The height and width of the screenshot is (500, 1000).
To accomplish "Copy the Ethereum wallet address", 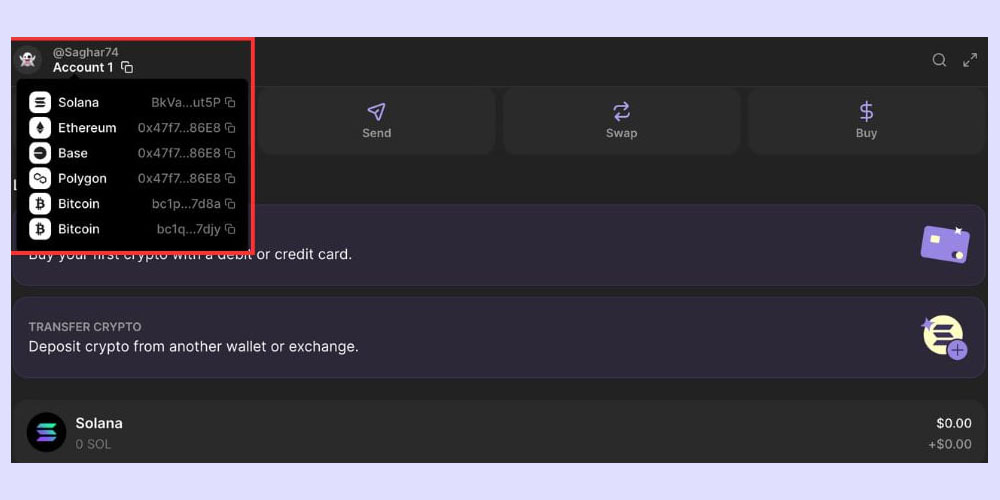I will coord(230,128).
